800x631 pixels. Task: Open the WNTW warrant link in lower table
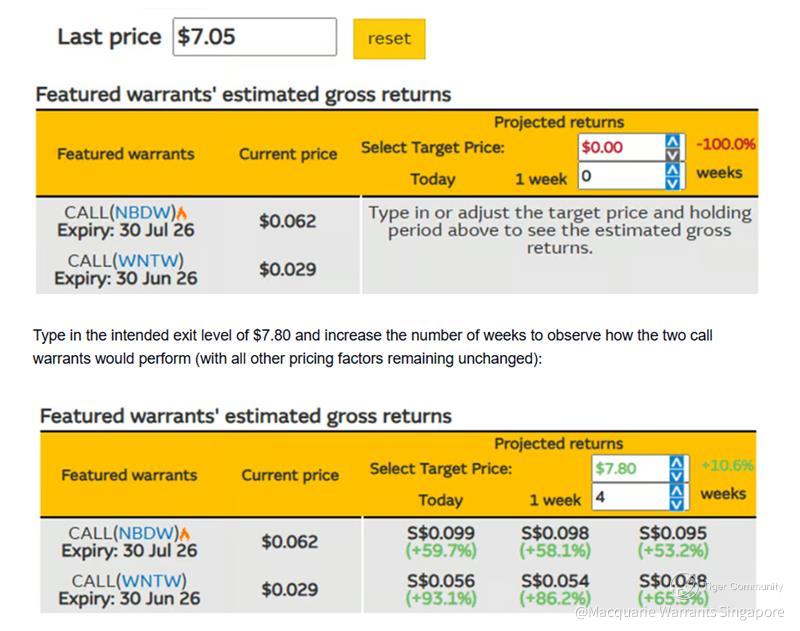click(152, 581)
